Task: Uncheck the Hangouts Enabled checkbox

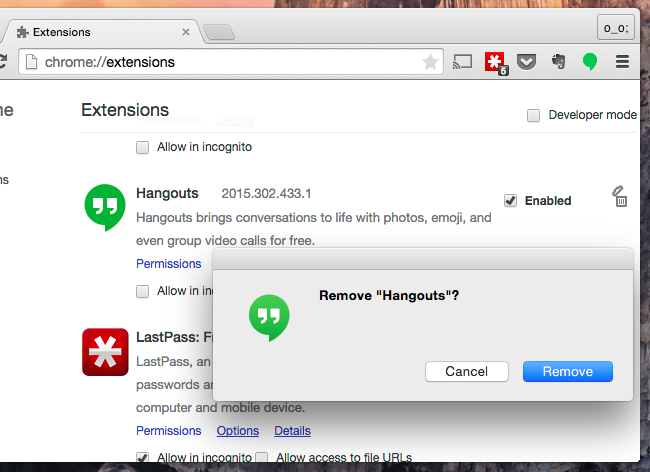Action: [x=510, y=201]
